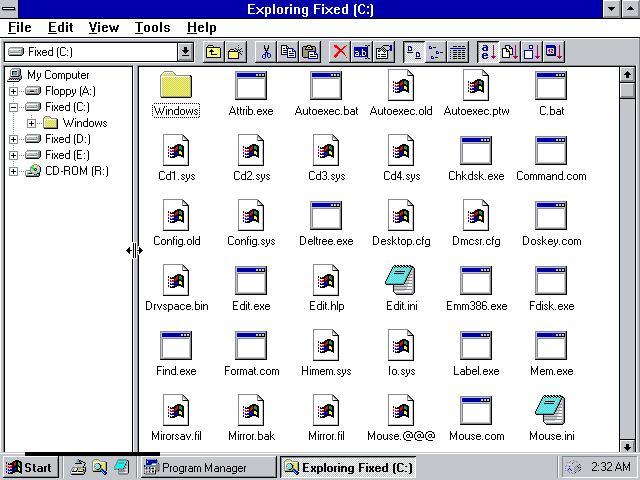The height and width of the screenshot is (480, 640).
Task: Select Emm386.exe file icon
Action: pyautogui.click(x=476, y=280)
